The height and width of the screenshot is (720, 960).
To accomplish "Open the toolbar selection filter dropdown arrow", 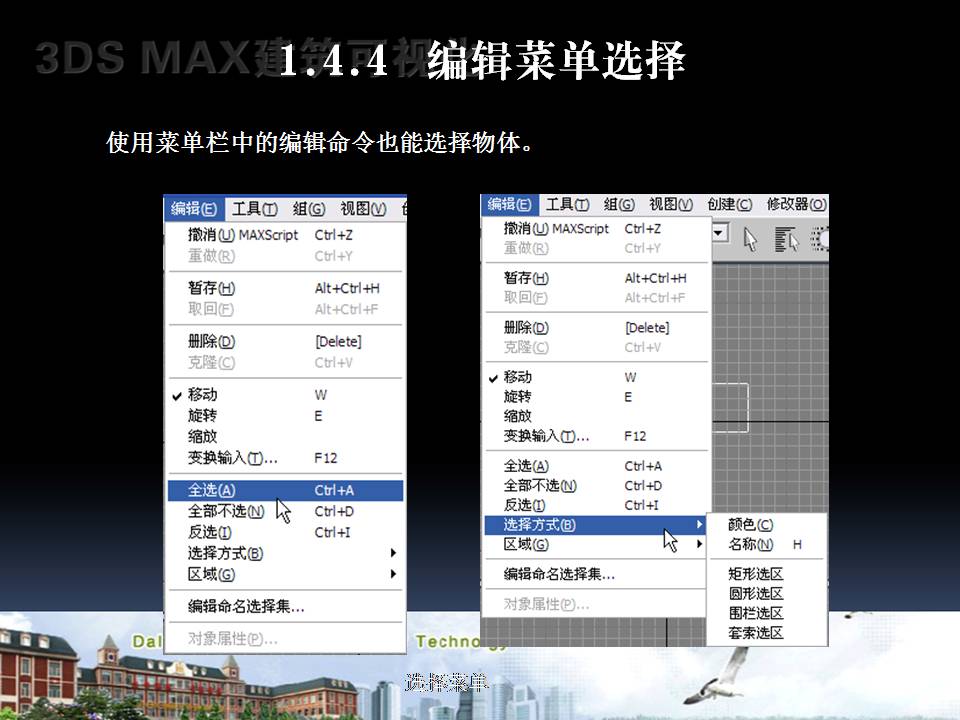I will click(719, 233).
